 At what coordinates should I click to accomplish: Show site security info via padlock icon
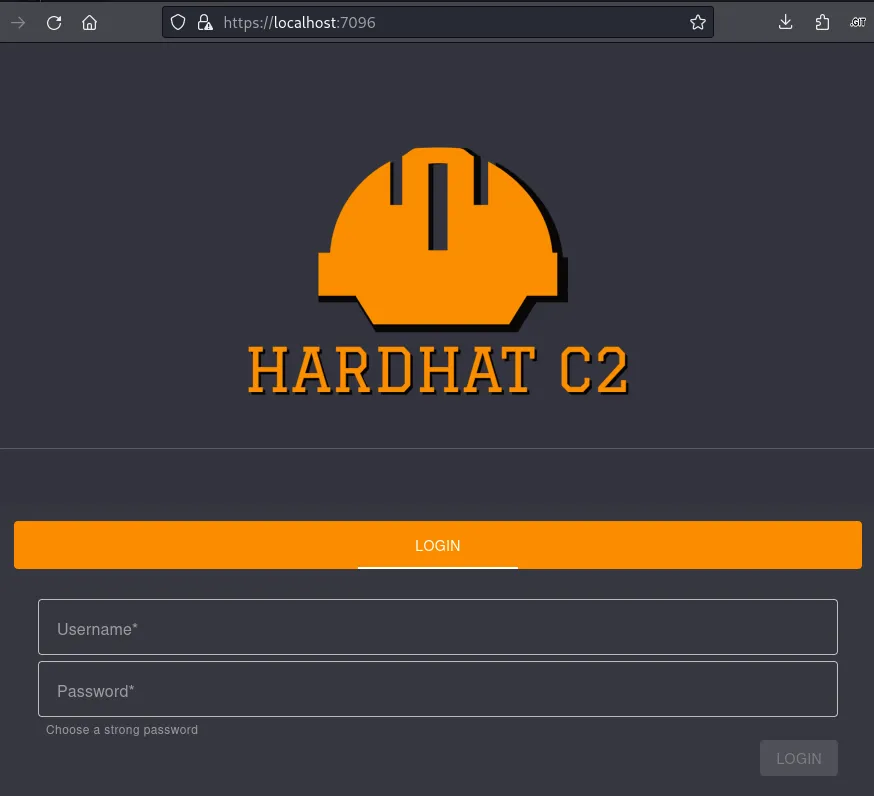click(204, 22)
